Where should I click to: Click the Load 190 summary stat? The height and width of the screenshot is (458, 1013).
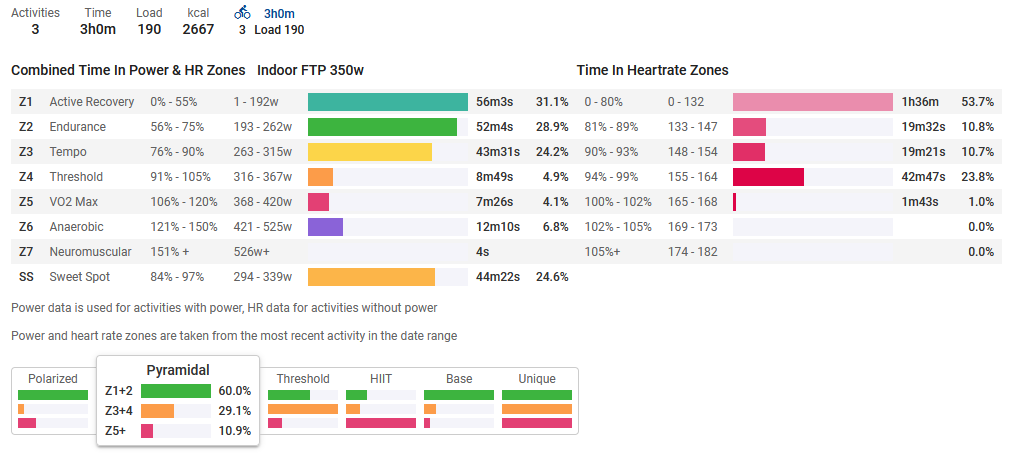point(149,21)
